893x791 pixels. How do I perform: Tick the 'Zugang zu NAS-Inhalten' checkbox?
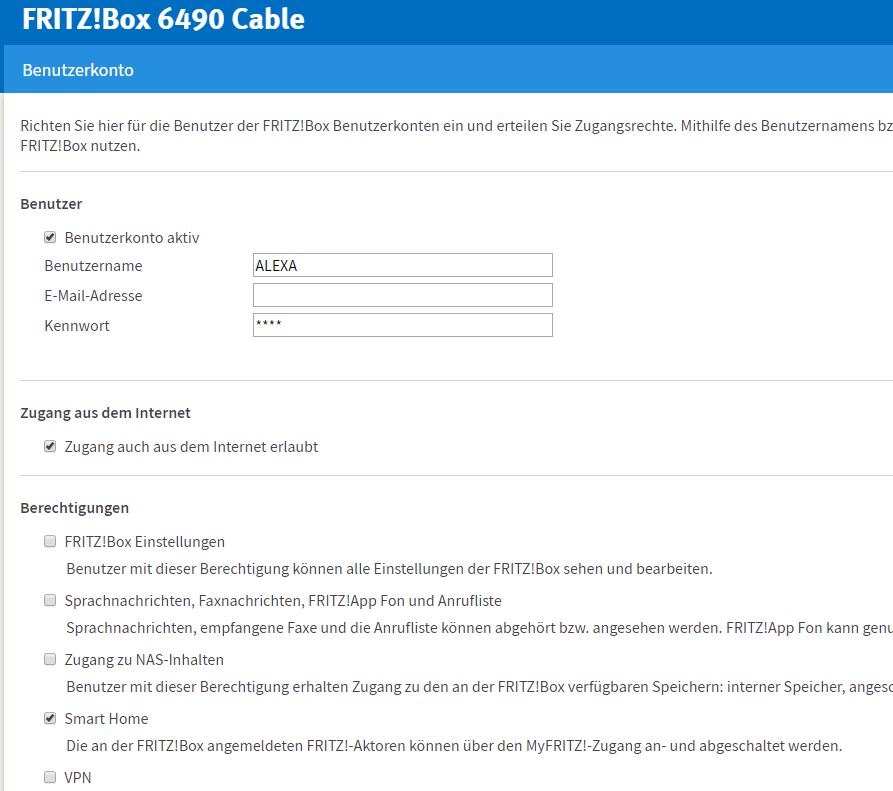[x=50, y=660]
